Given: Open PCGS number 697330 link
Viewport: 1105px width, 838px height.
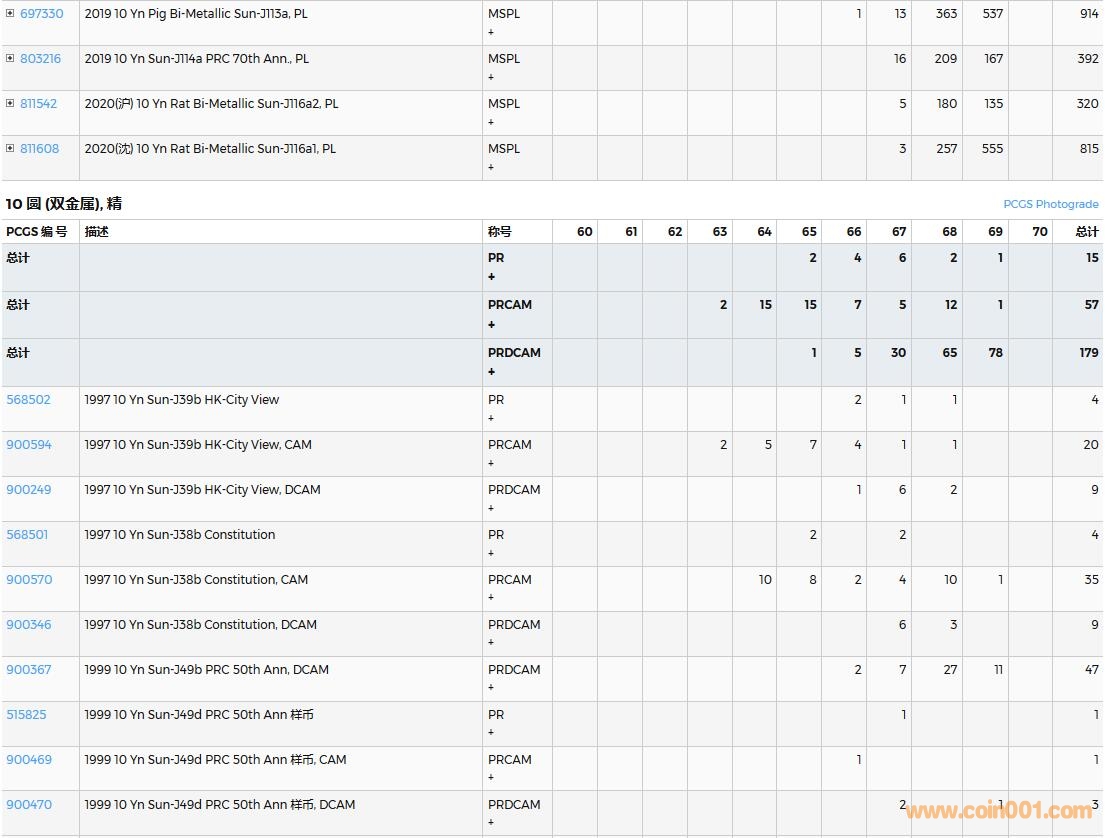Looking at the screenshot, I should (x=41, y=14).
